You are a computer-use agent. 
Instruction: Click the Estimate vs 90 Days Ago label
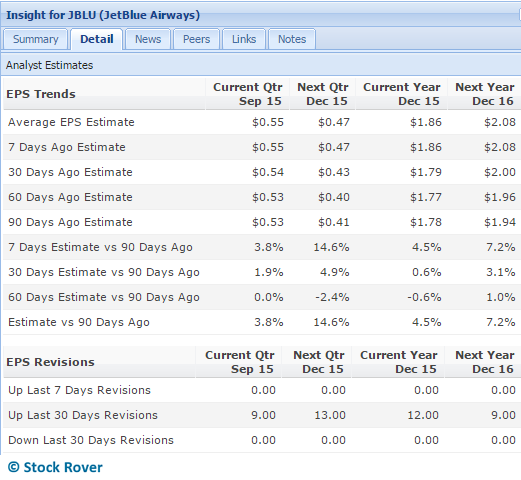tap(79, 322)
